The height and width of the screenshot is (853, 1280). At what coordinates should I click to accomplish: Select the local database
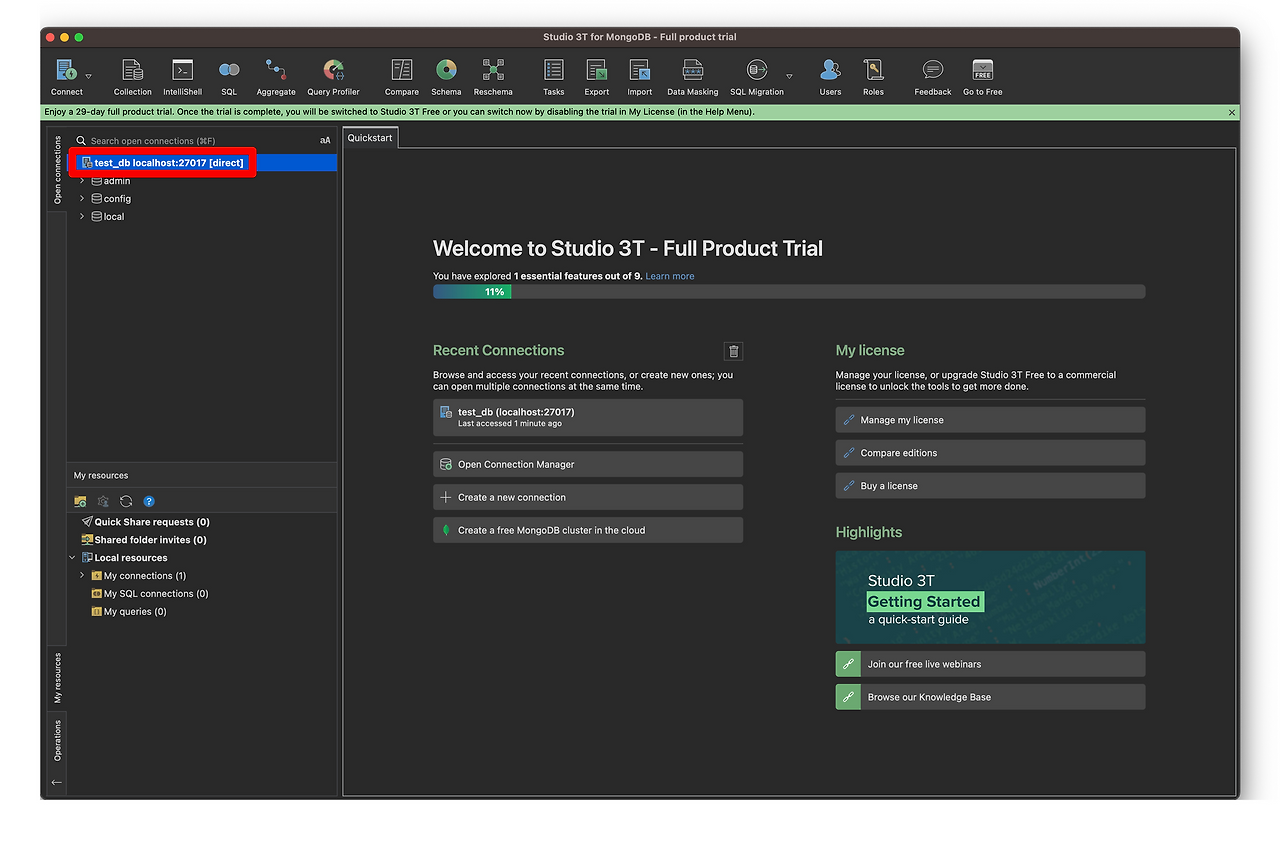[108, 216]
